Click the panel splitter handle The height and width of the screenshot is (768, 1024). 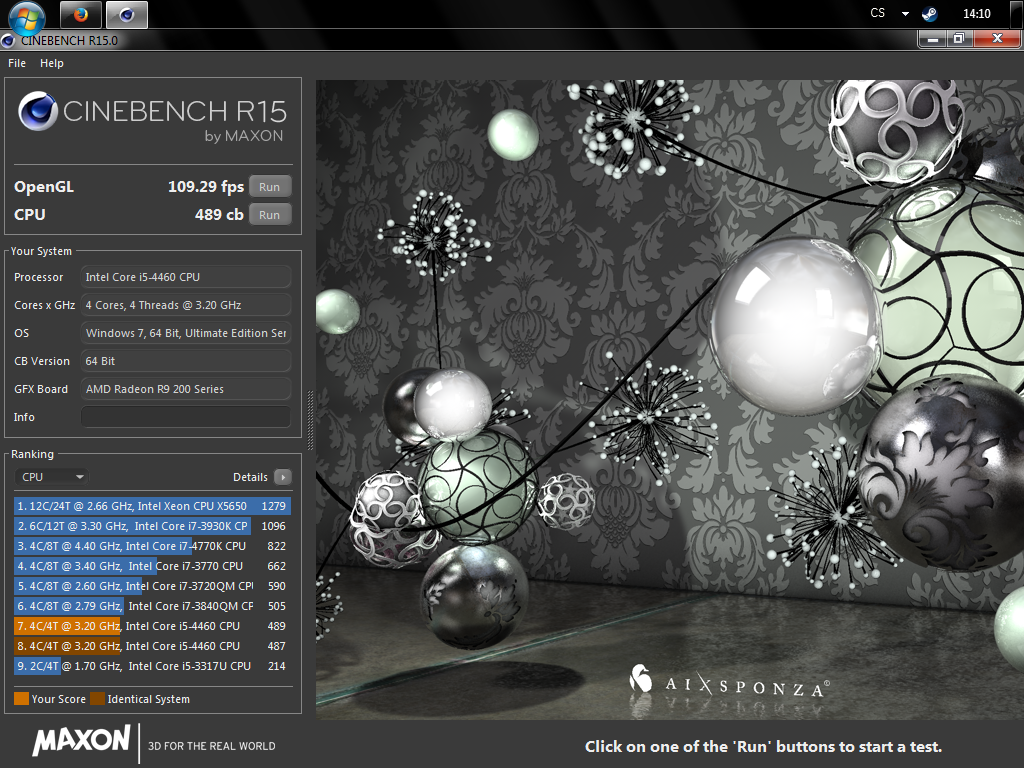pos(310,421)
